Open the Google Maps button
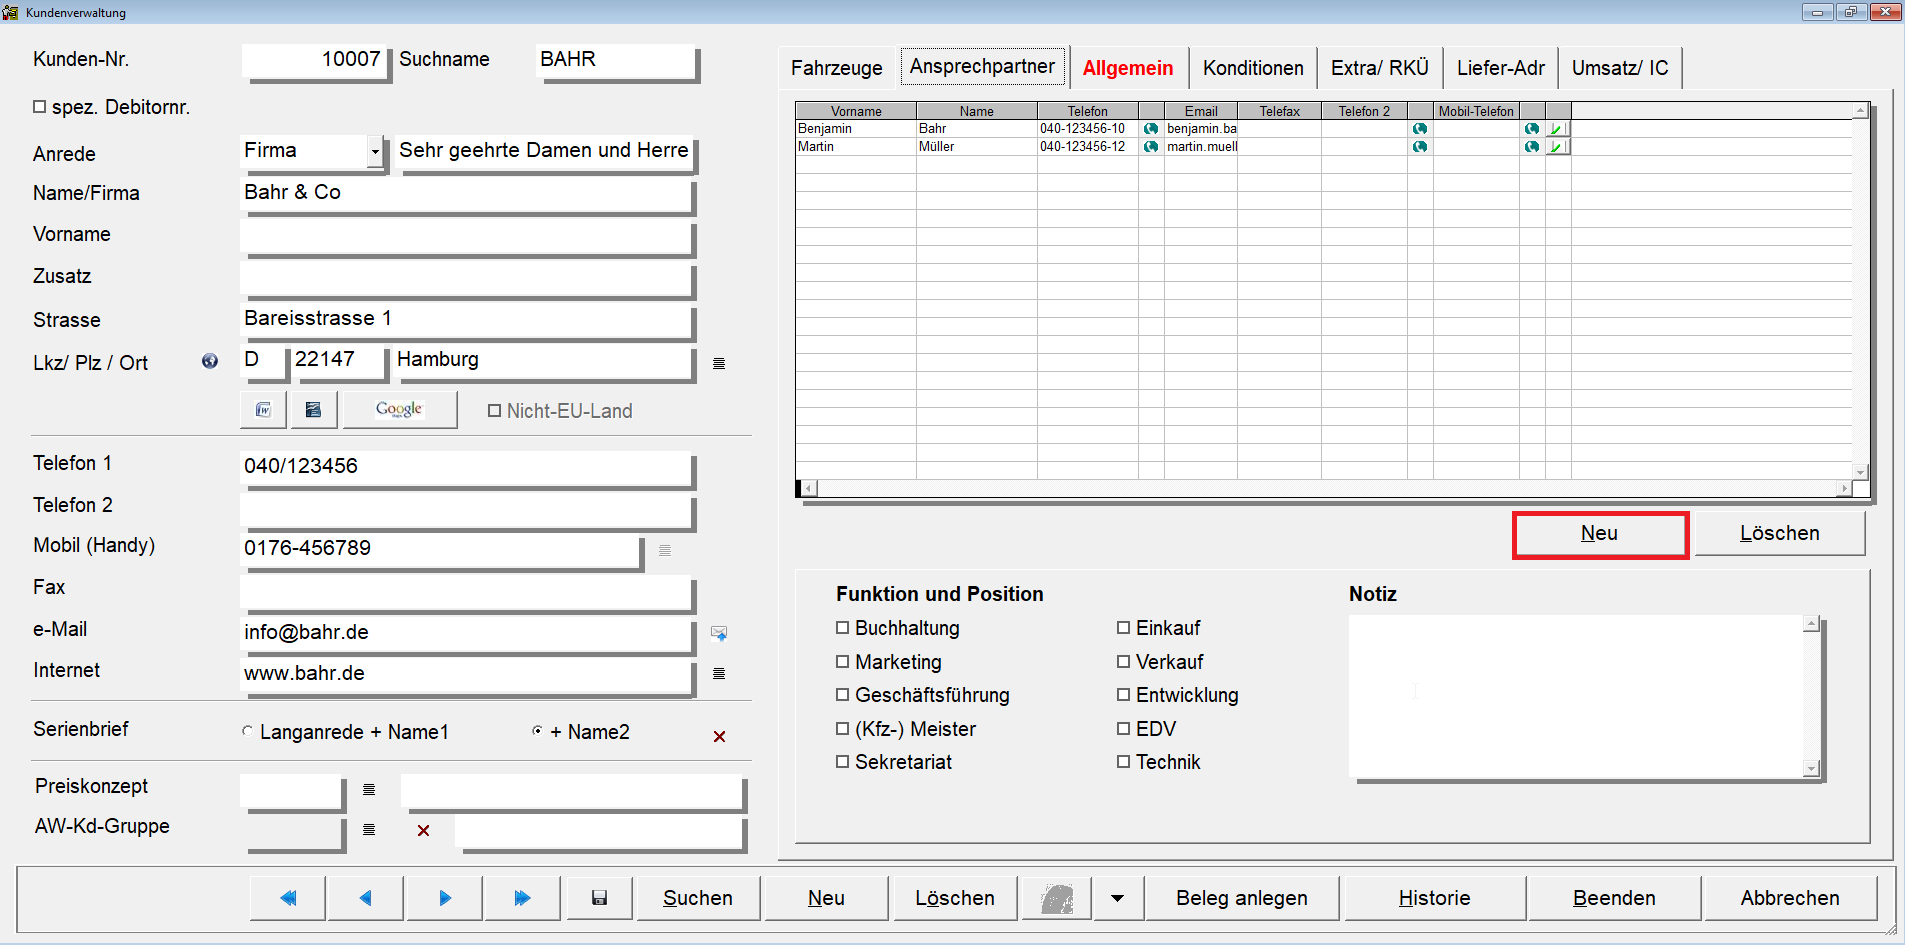 click(x=399, y=410)
